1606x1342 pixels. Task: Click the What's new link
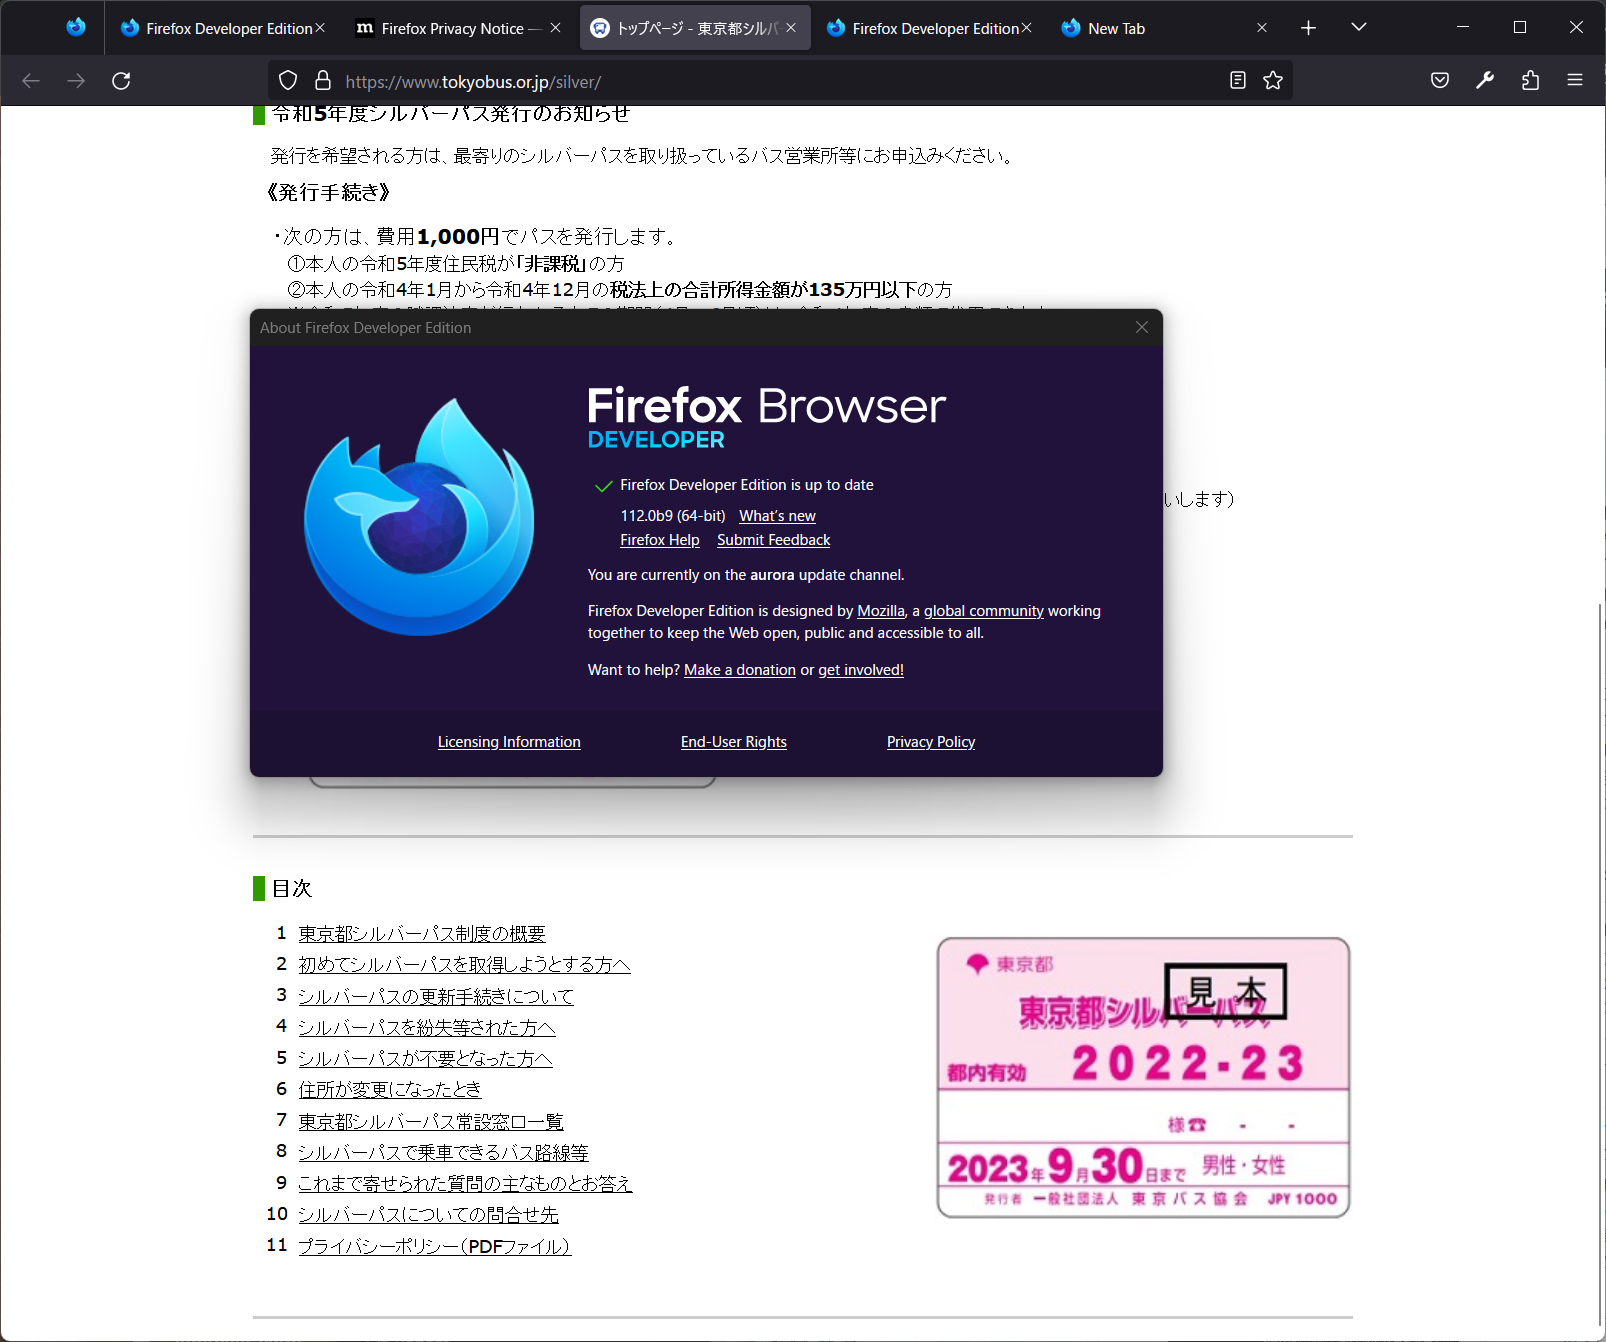tap(777, 516)
